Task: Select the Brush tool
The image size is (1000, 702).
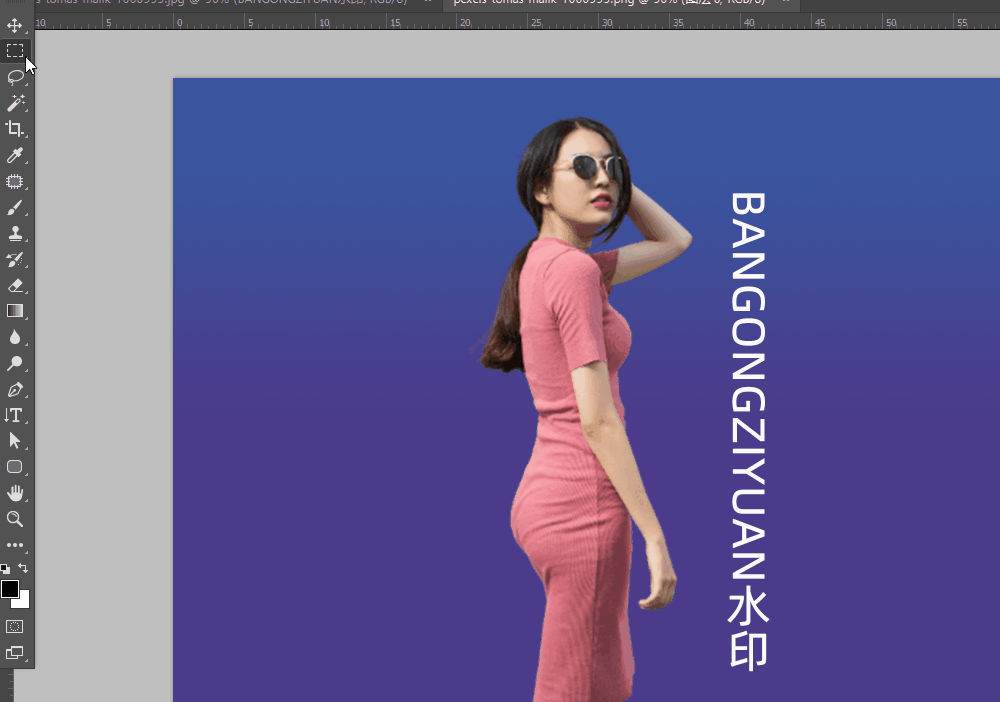Action: 15,208
